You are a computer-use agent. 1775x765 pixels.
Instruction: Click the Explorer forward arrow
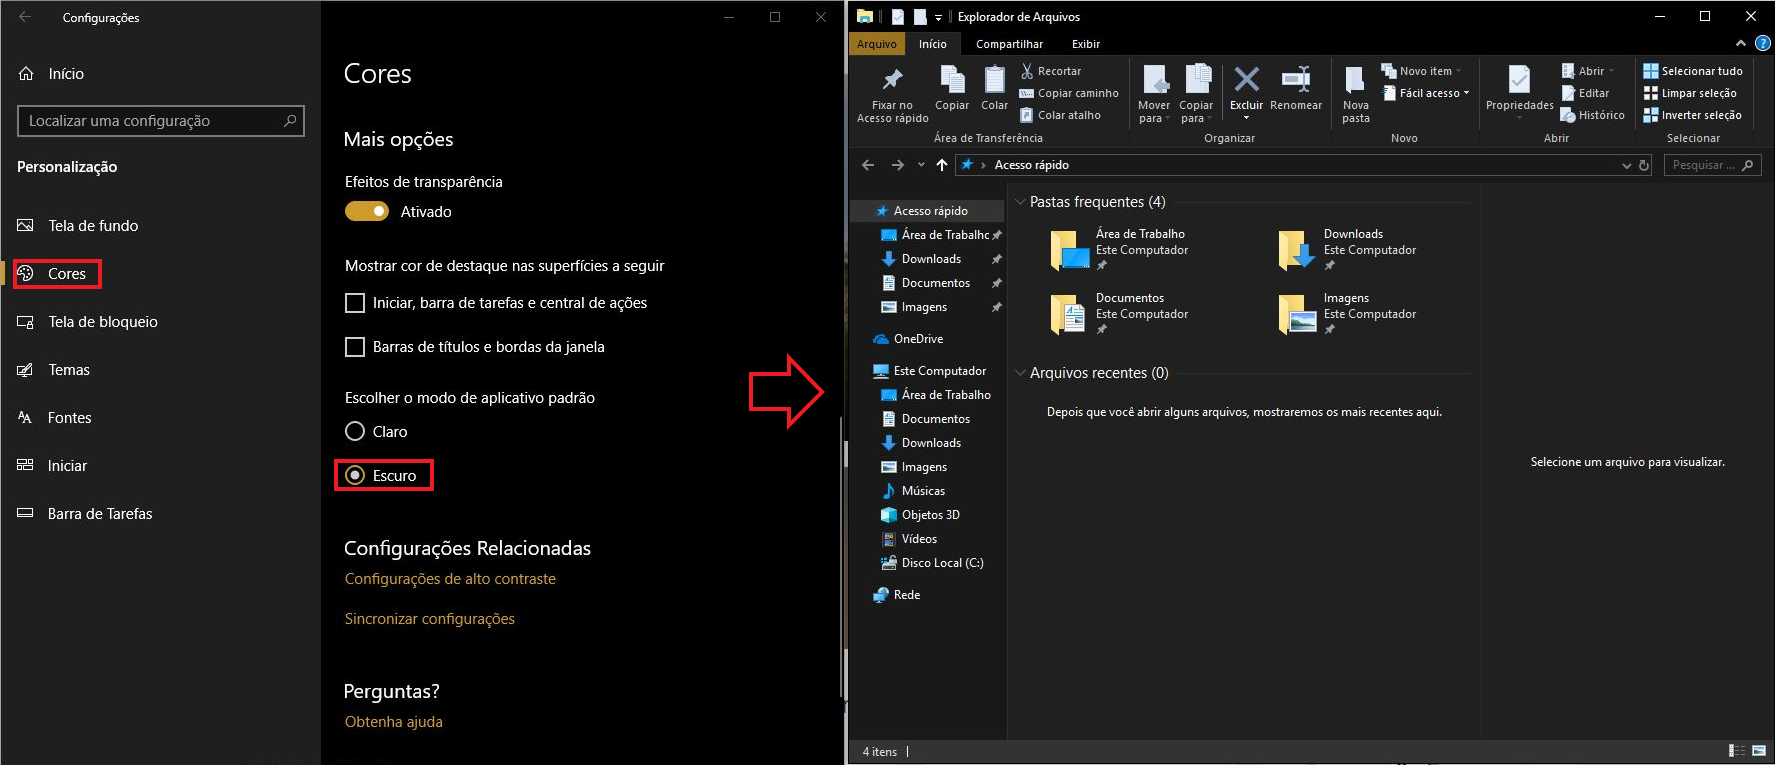(x=897, y=165)
